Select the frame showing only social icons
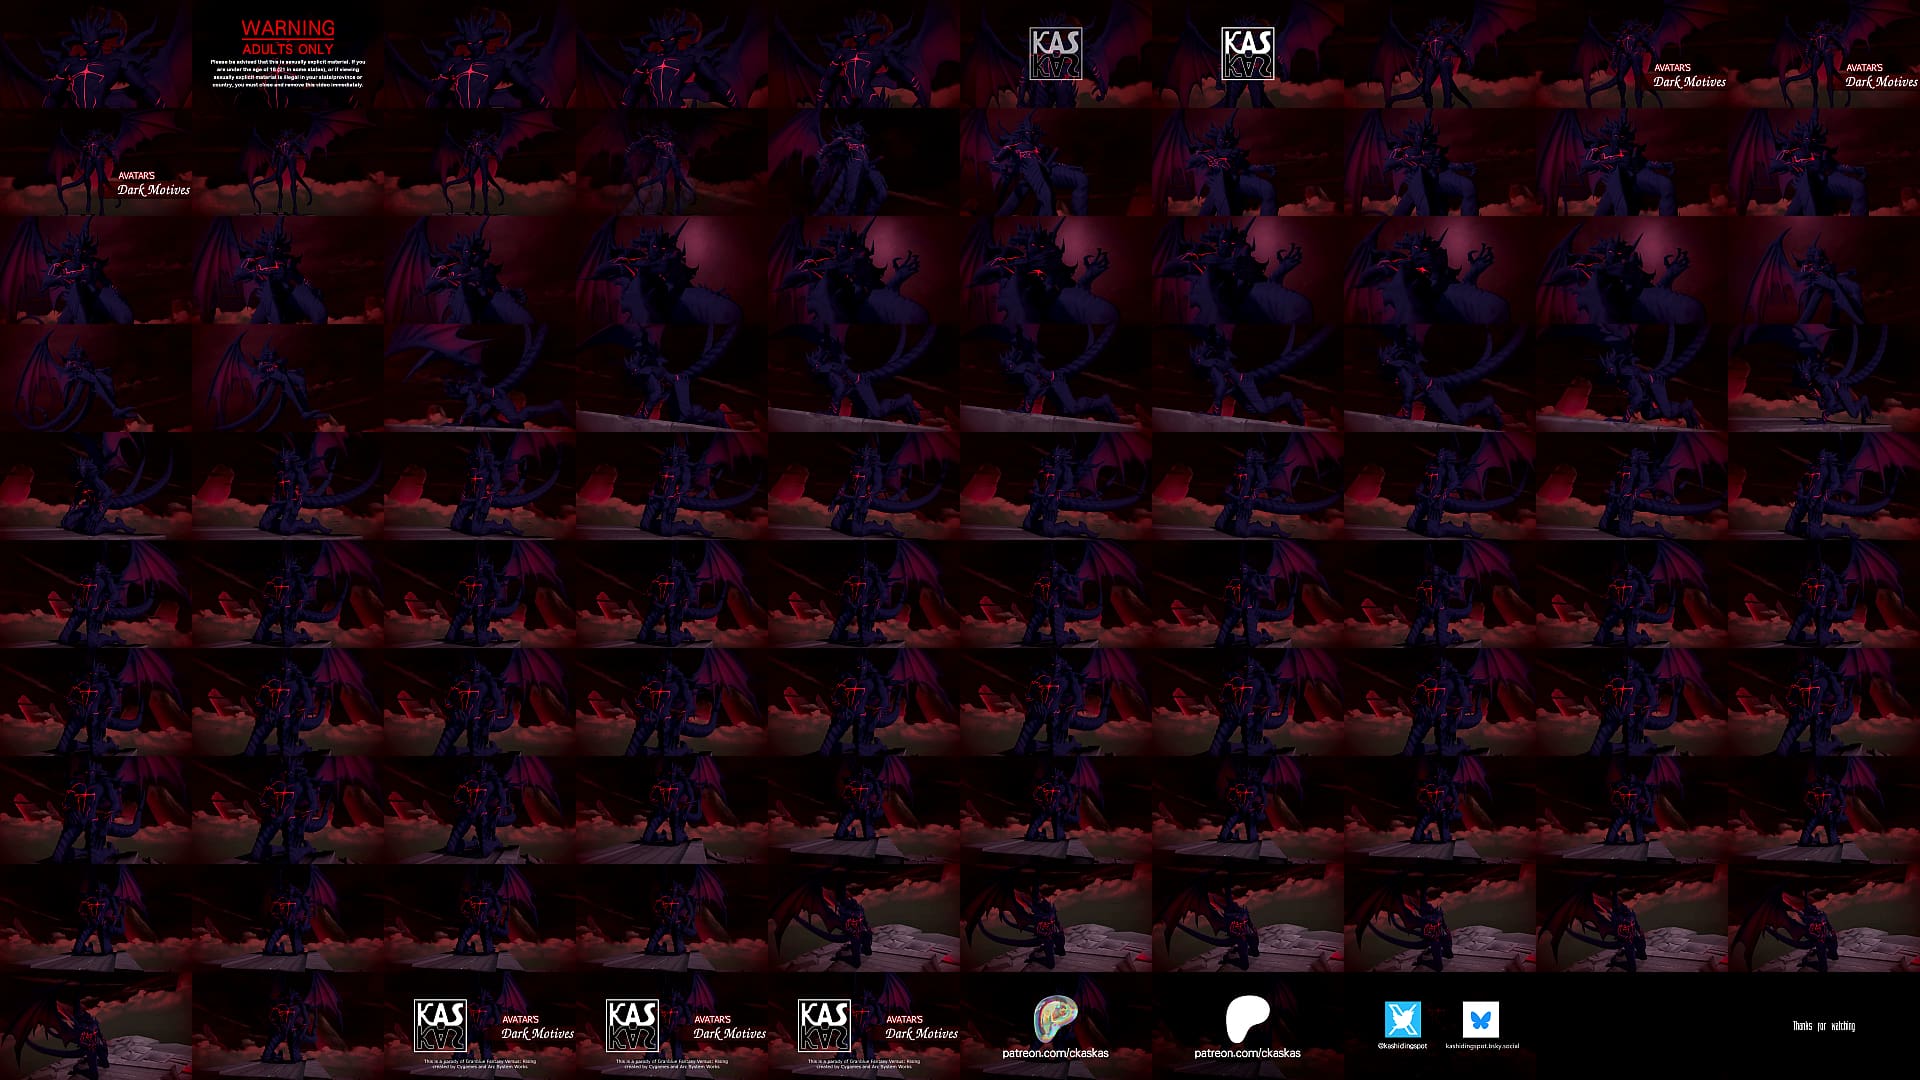1920x1080 pixels. coord(1440,1026)
